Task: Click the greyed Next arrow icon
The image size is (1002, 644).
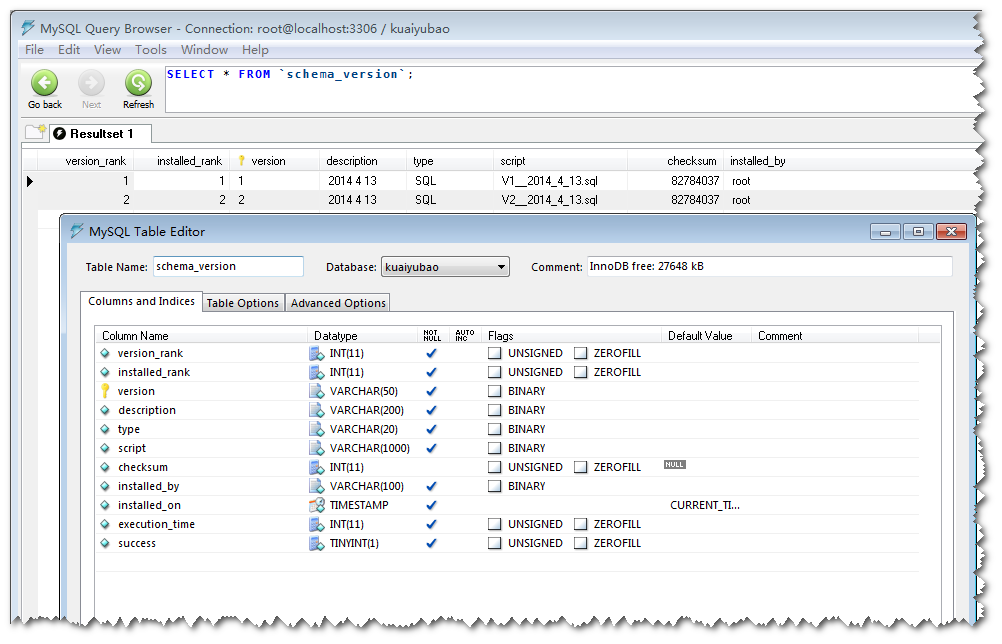Action: tap(91, 83)
